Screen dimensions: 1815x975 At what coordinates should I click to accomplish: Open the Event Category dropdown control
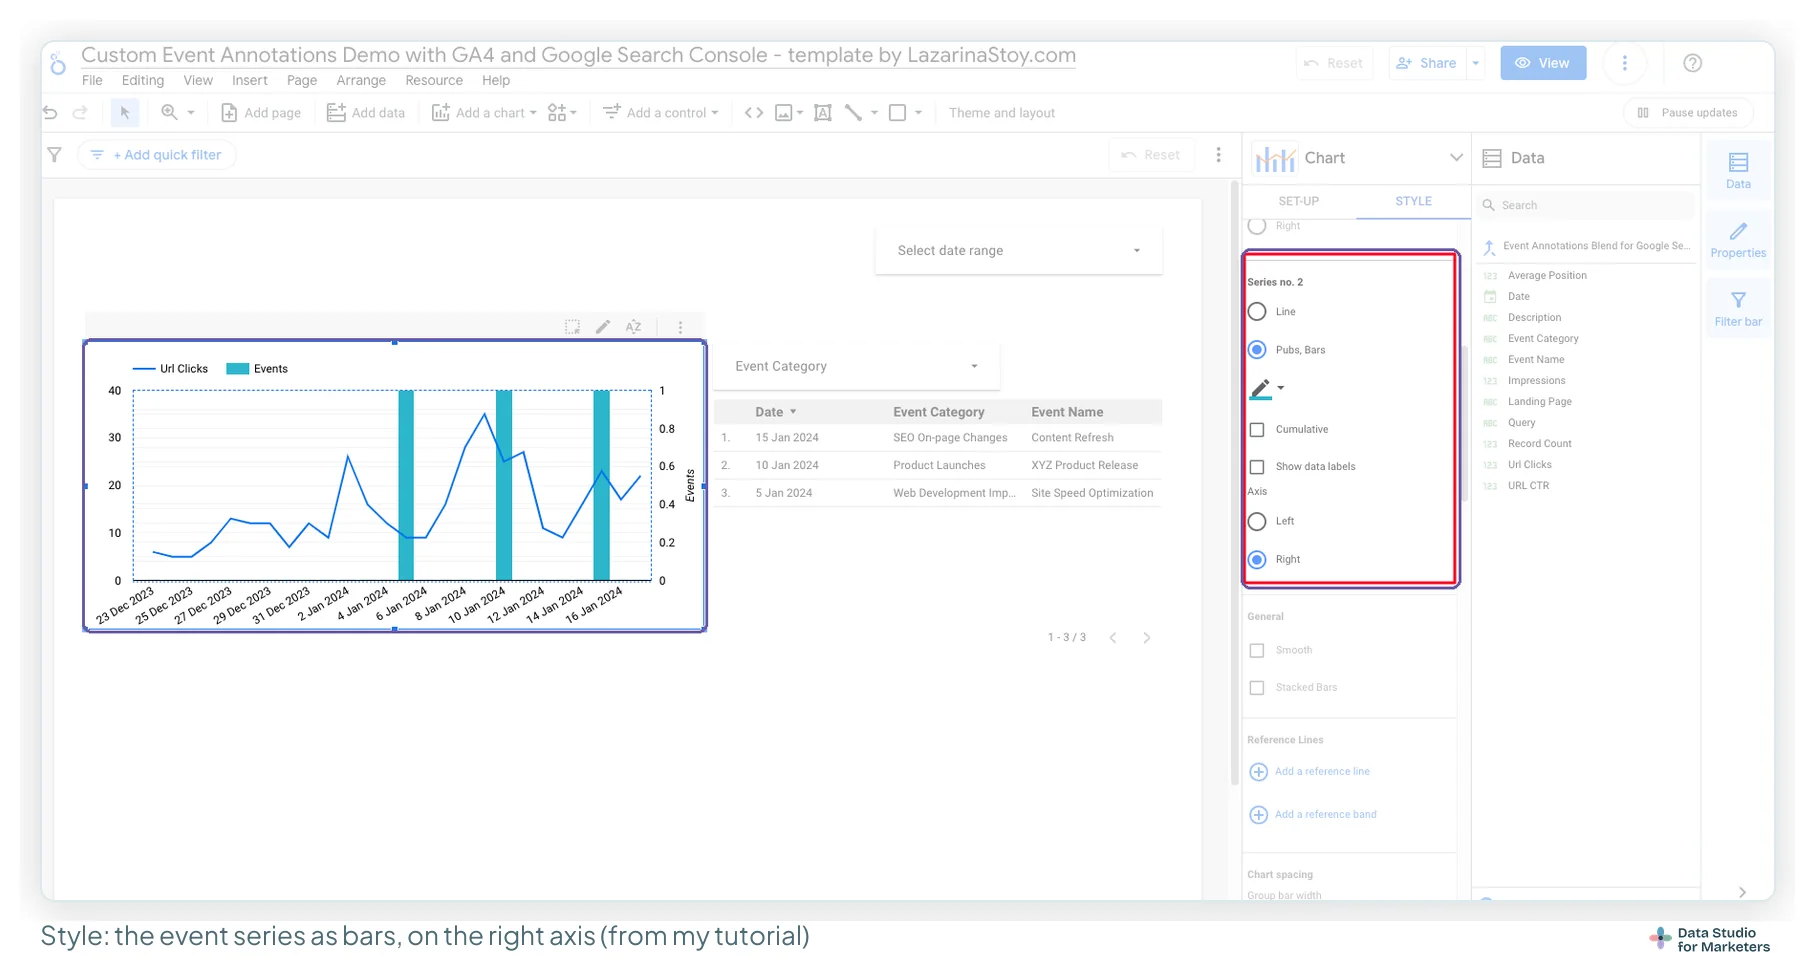(x=856, y=367)
